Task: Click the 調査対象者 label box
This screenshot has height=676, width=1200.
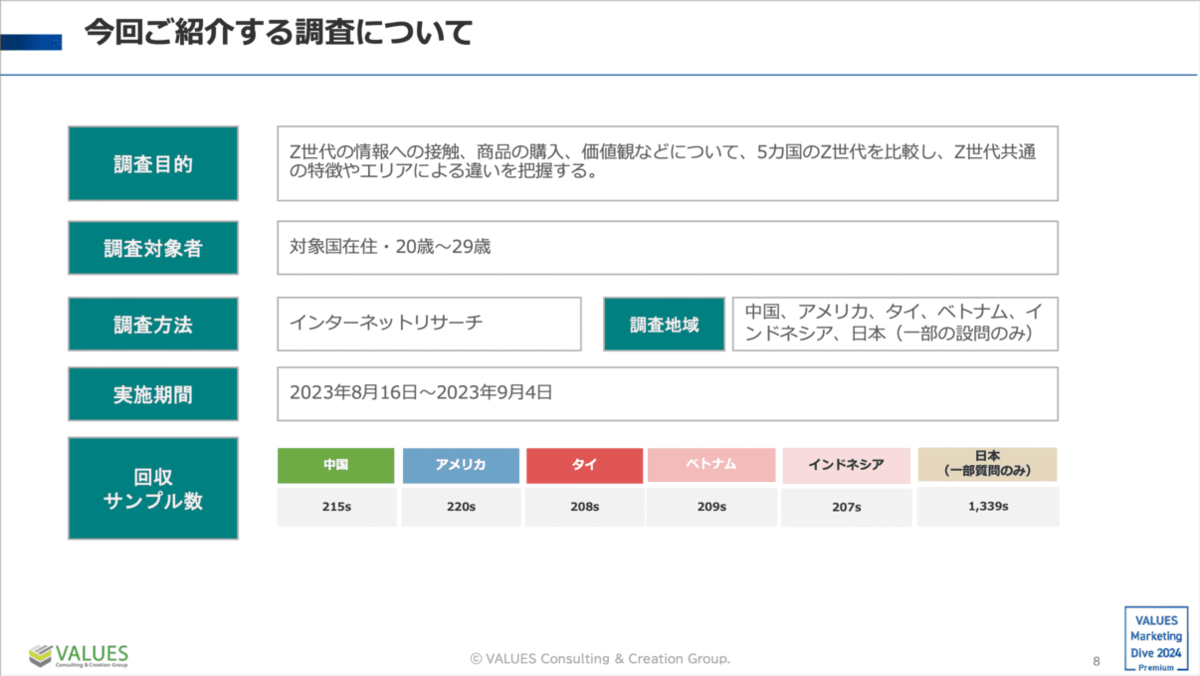Action: coord(153,248)
